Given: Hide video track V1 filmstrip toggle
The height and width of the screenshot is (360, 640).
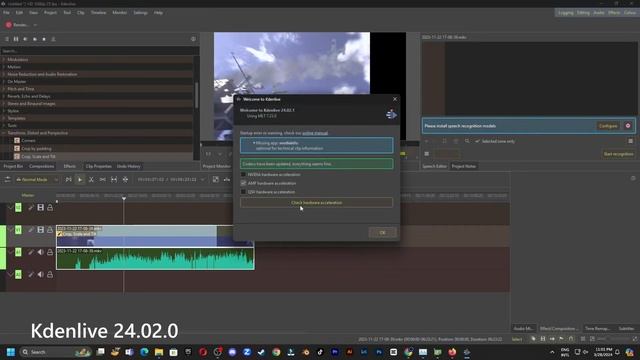Looking at the screenshot, I should (x=40, y=230).
